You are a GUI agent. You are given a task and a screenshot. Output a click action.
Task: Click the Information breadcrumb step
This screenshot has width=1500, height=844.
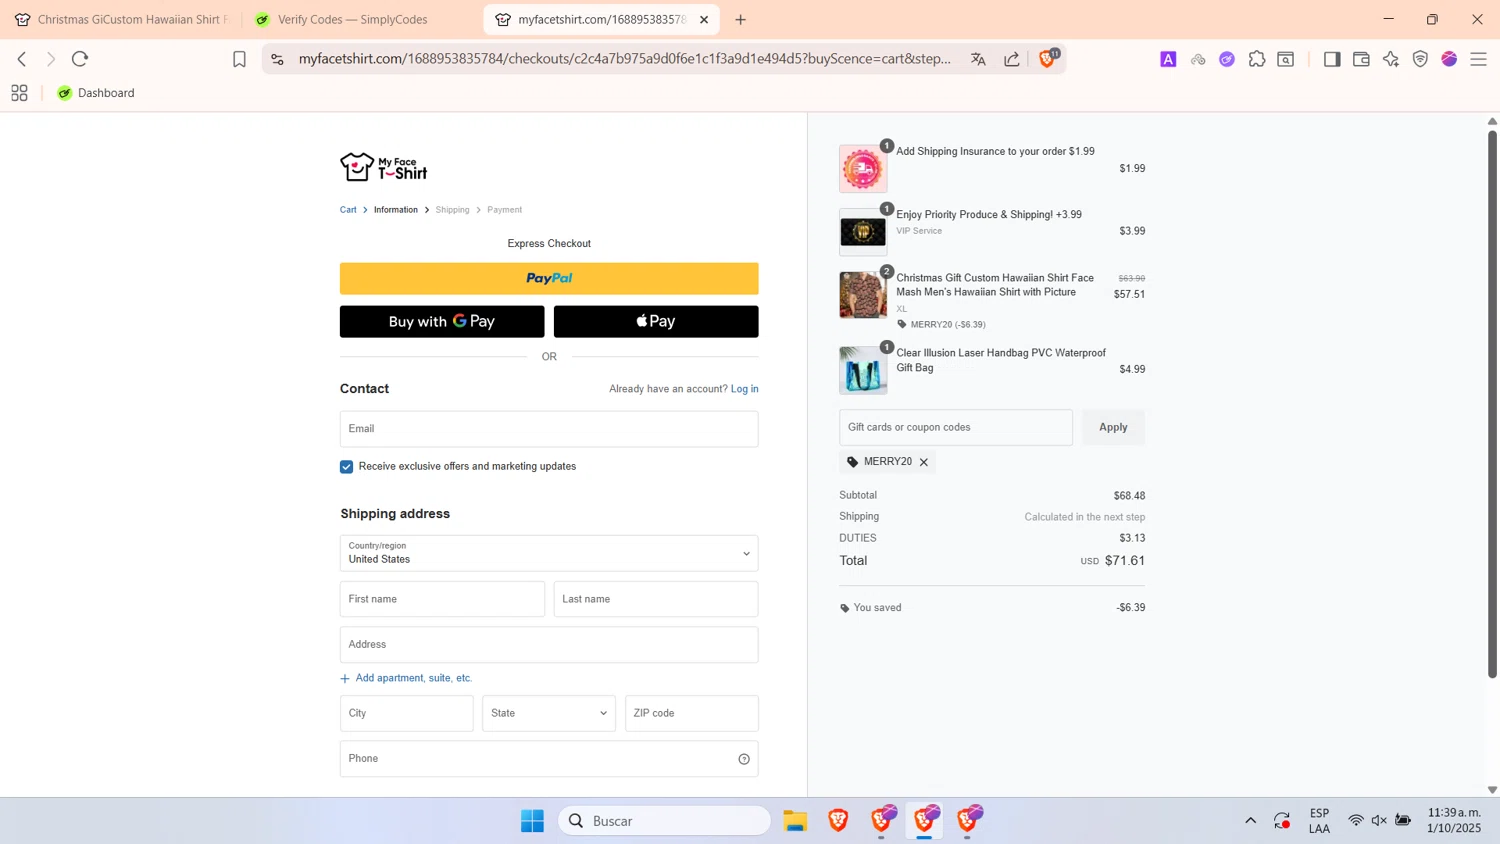[x=396, y=210]
